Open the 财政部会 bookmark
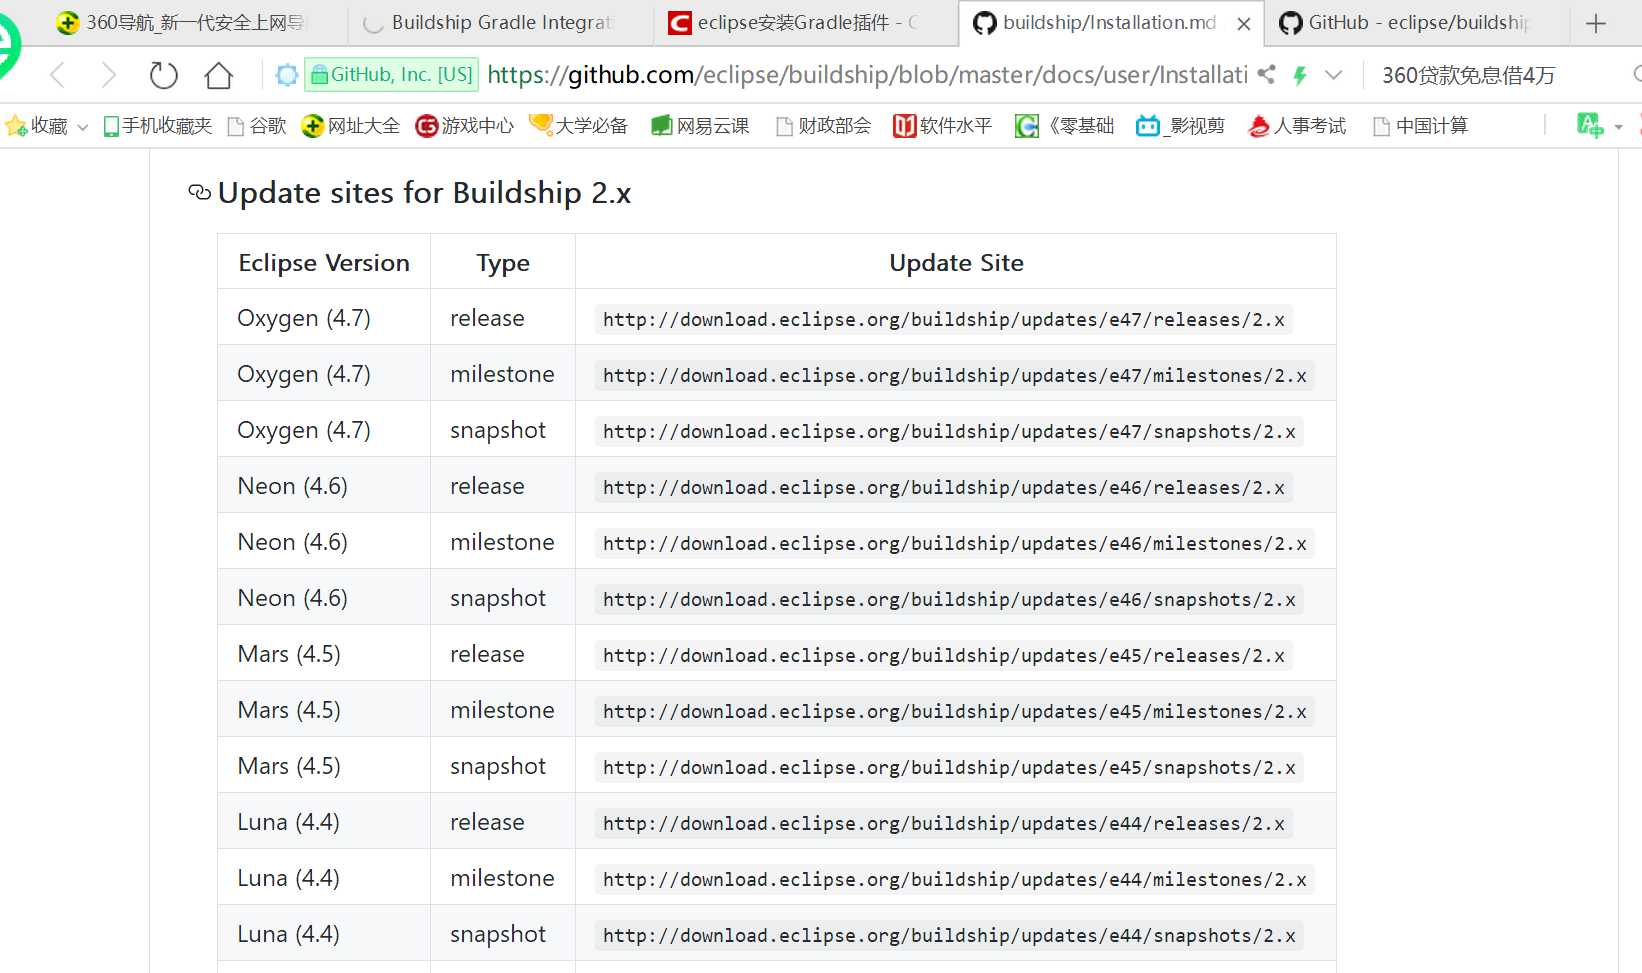 tap(824, 126)
